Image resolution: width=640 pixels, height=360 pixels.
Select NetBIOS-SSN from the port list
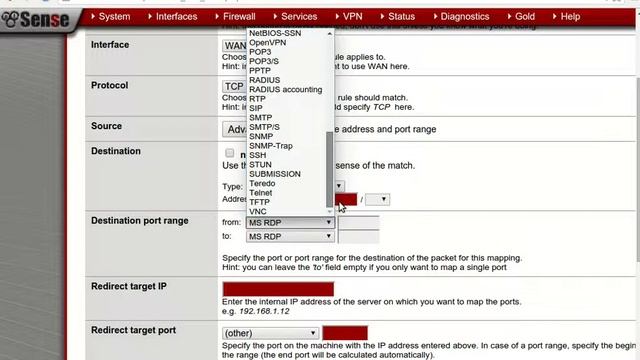[275, 33]
